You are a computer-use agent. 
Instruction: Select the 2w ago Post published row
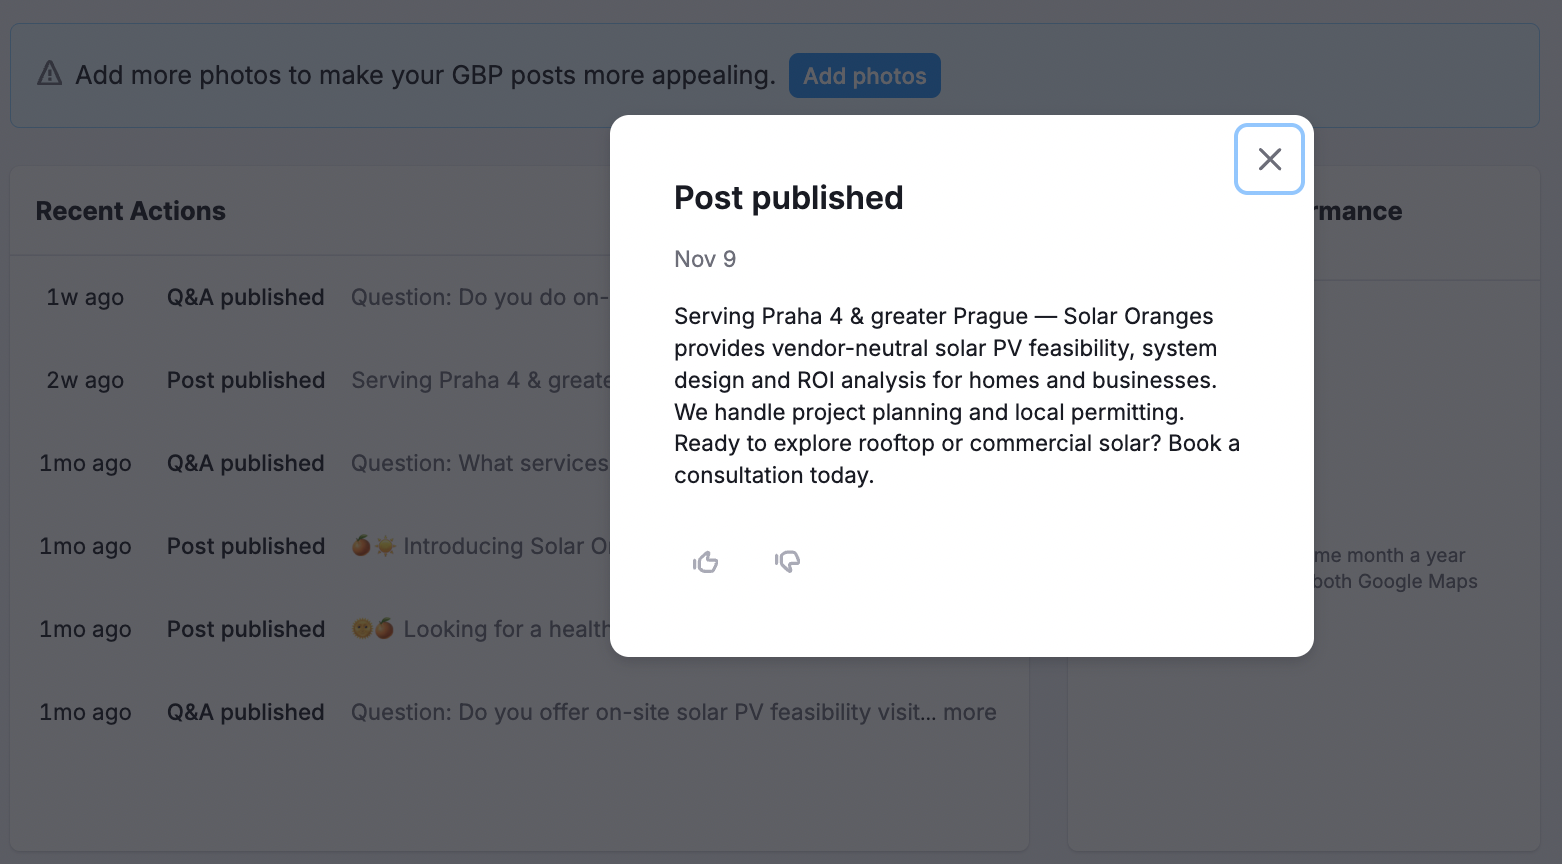pyautogui.click(x=245, y=380)
